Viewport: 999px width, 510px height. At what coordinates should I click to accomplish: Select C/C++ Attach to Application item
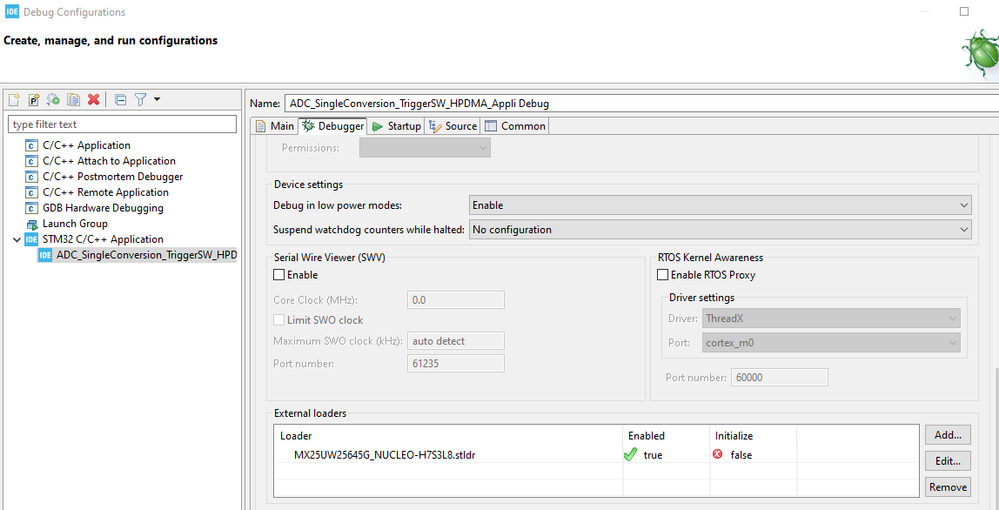[109, 161]
